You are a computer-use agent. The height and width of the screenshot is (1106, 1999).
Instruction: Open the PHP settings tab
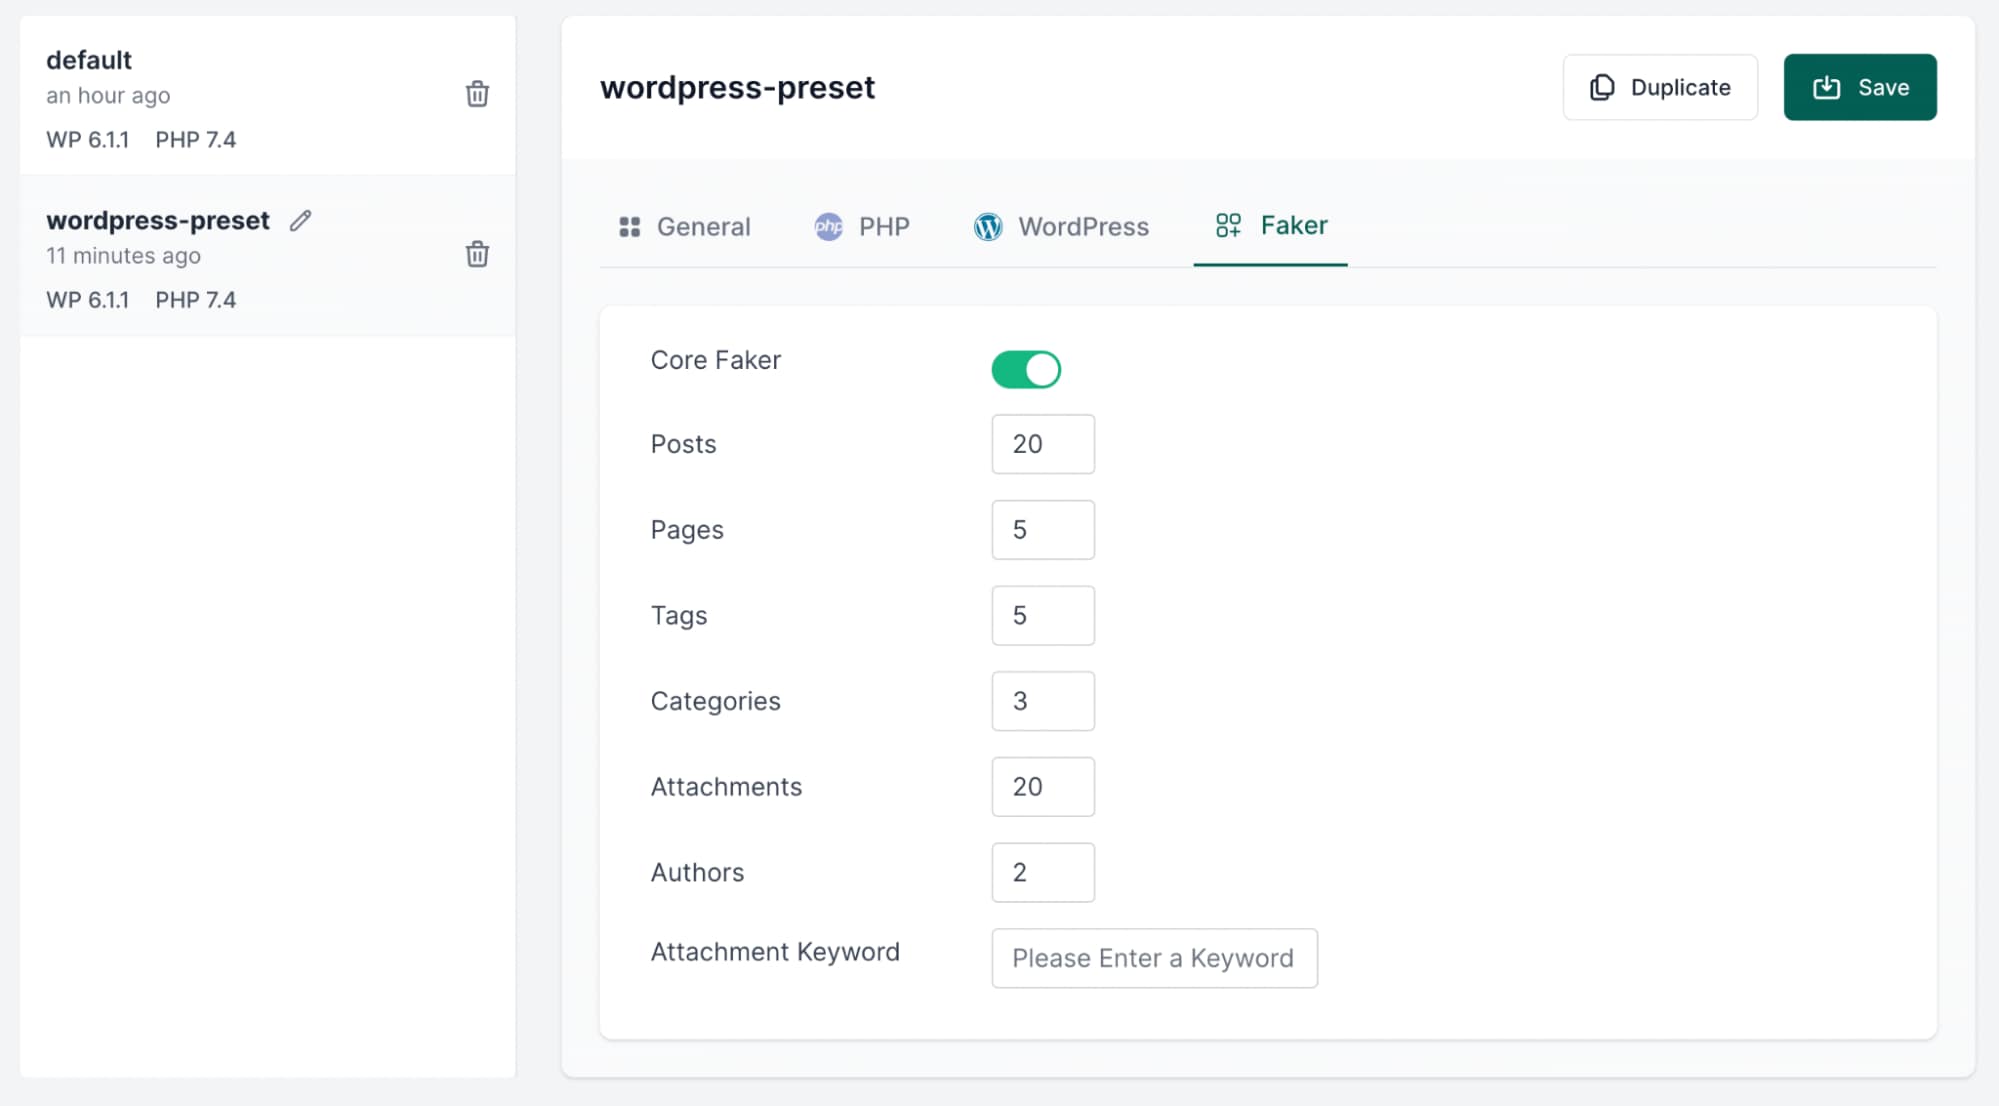point(884,227)
